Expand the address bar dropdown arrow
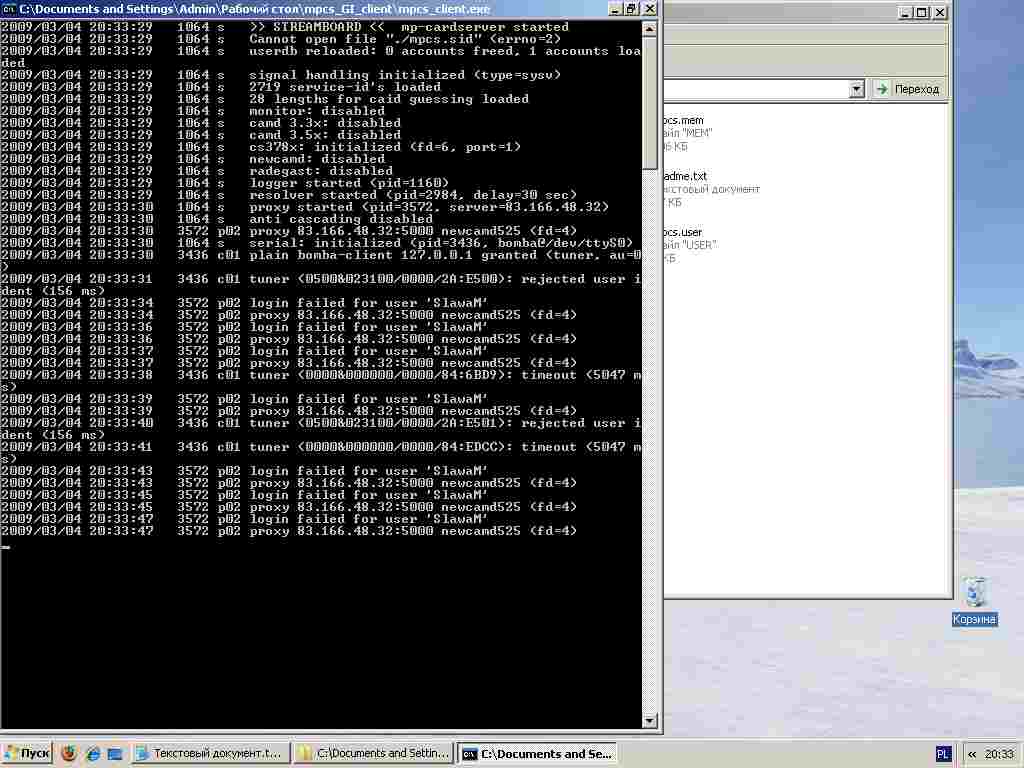 click(x=856, y=89)
